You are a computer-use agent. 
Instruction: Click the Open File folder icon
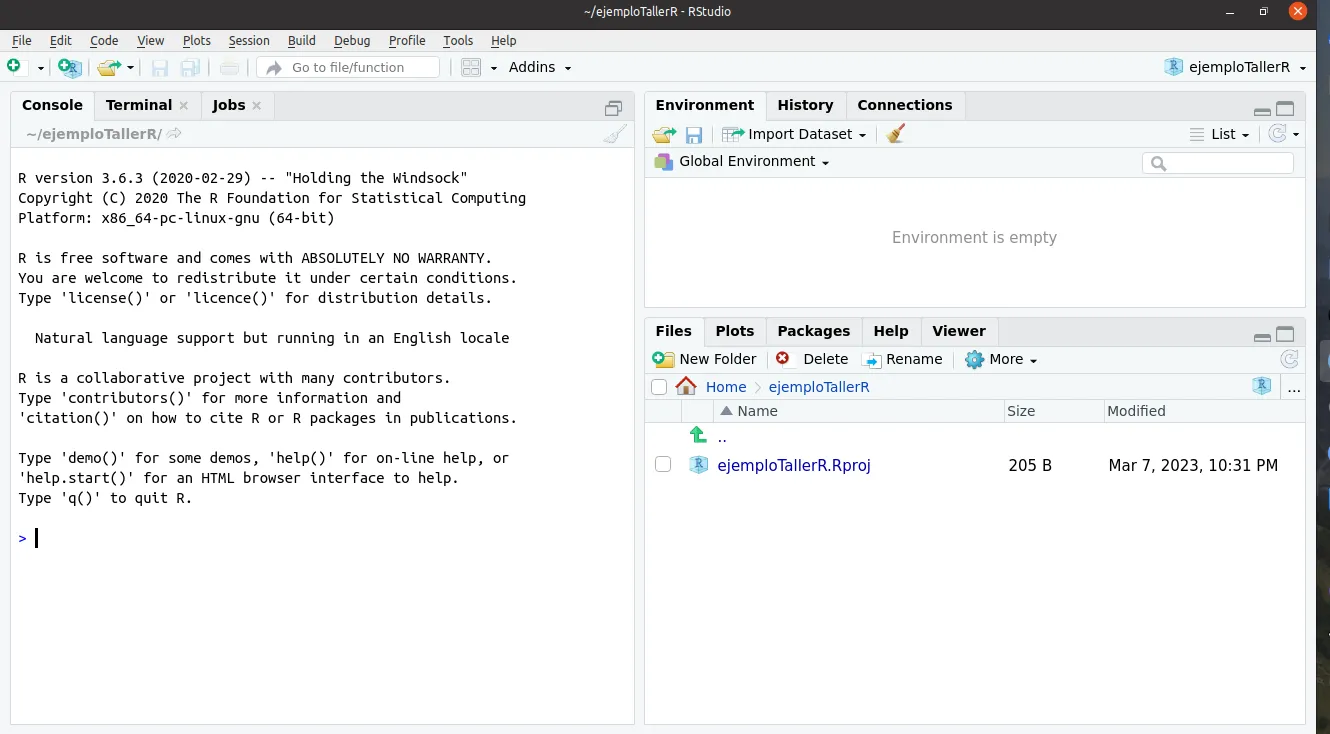(x=108, y=67)
